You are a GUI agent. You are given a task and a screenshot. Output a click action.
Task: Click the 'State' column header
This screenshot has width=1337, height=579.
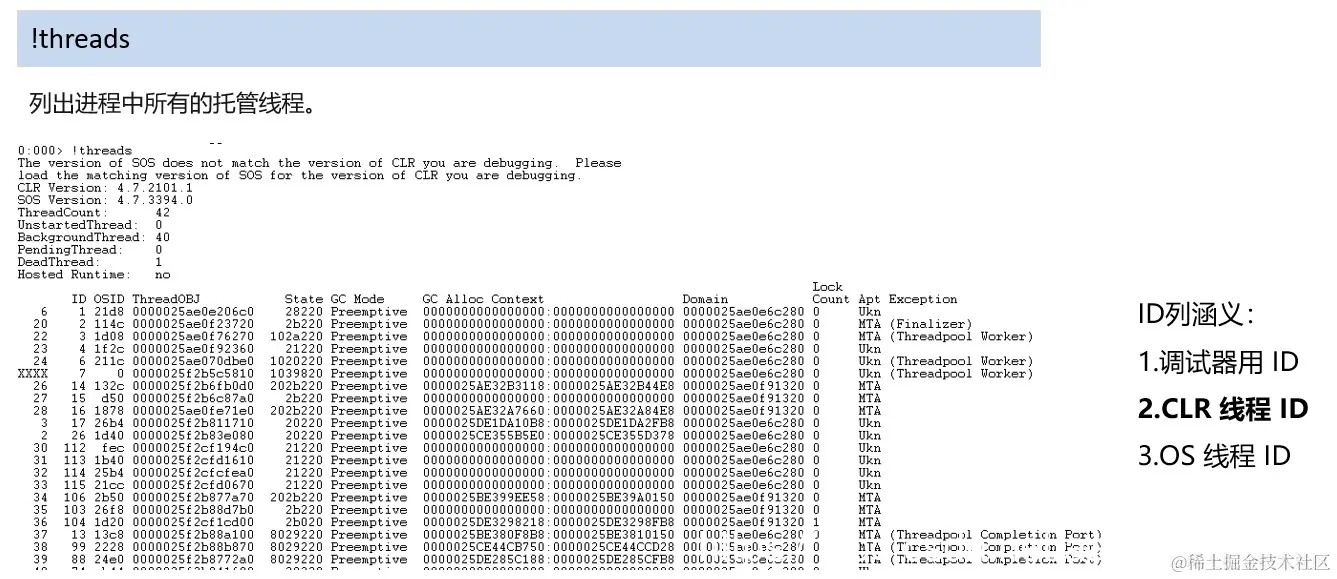click(x=304, y=299)
